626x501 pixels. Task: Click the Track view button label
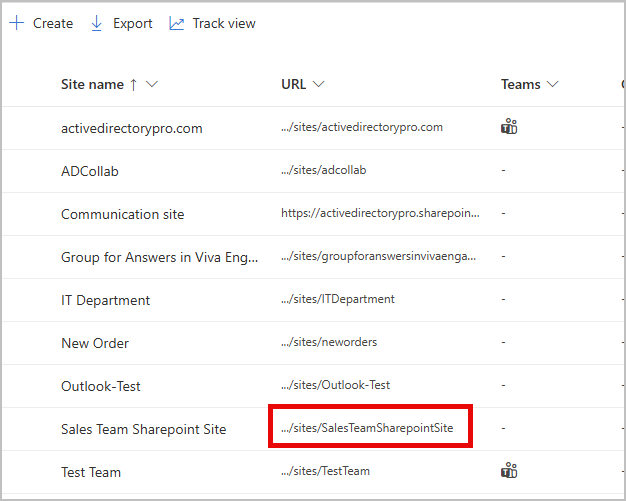click(x=224, y=23)
